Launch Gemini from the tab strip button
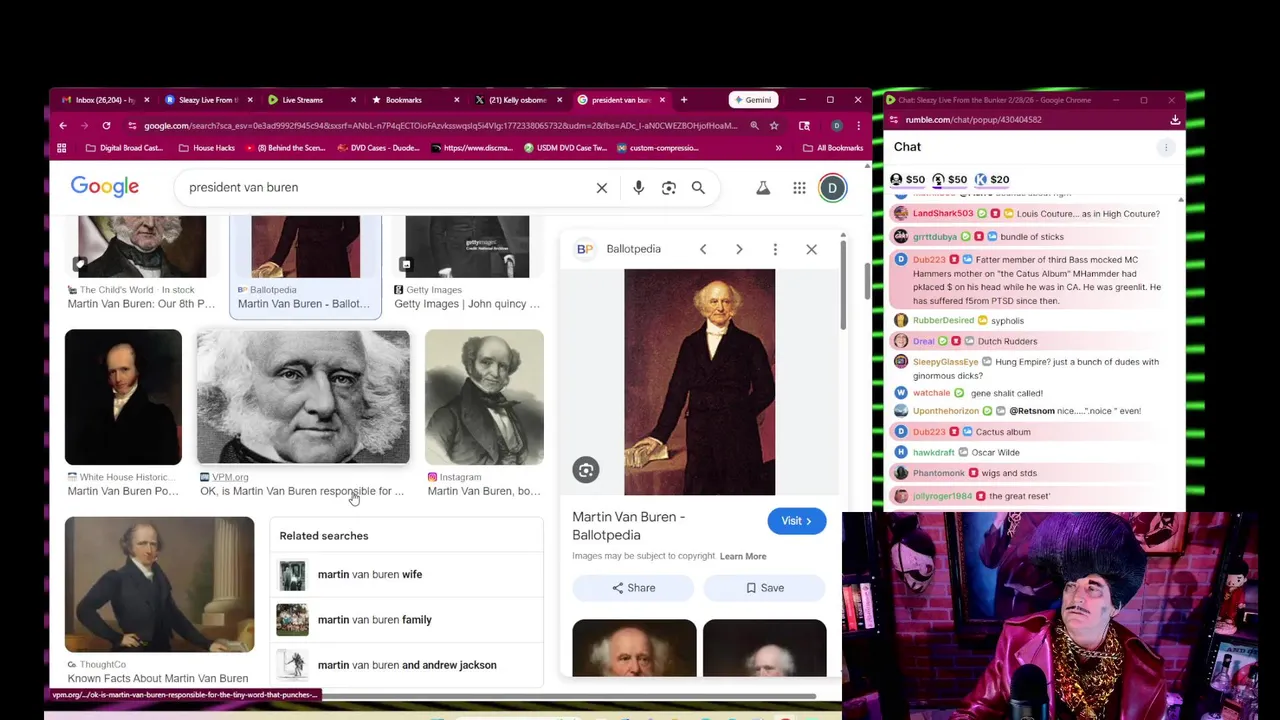 tap(752, 100)
